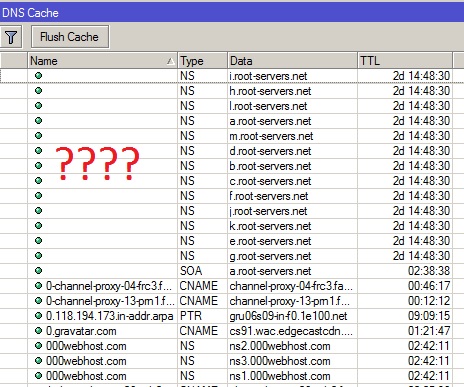Click green status icon for l.root-servers.net row
This screenshot has width=464, height=387.
[38, 106]
